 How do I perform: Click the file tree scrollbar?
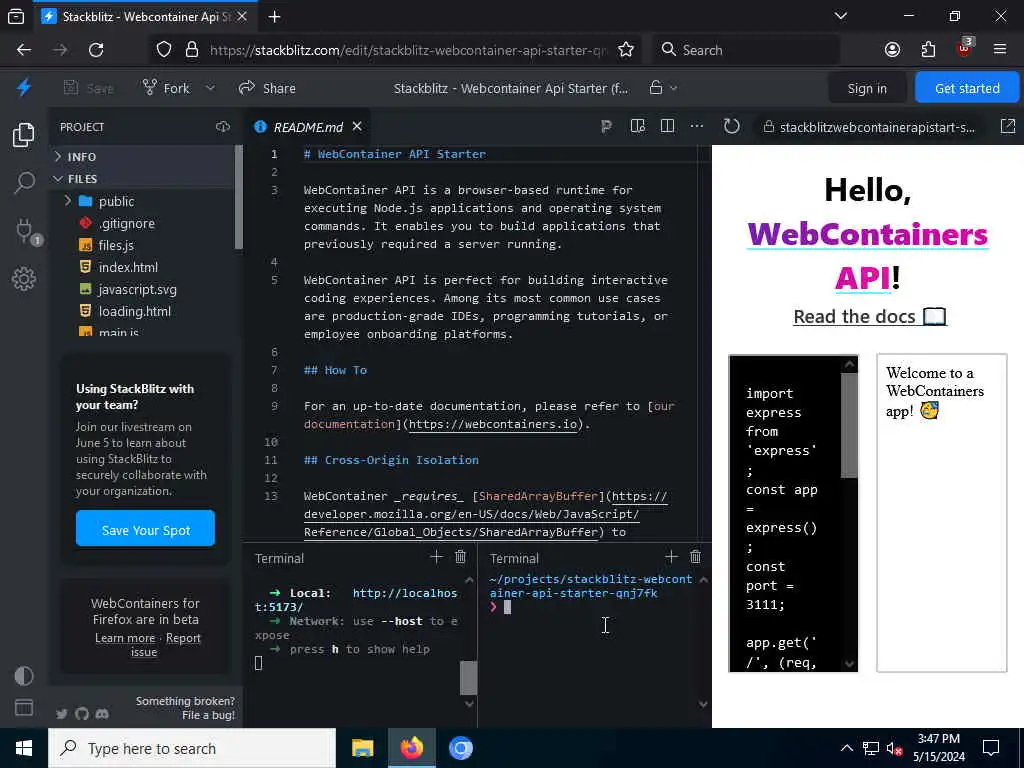pyautogui.click(x=238, y=197)
